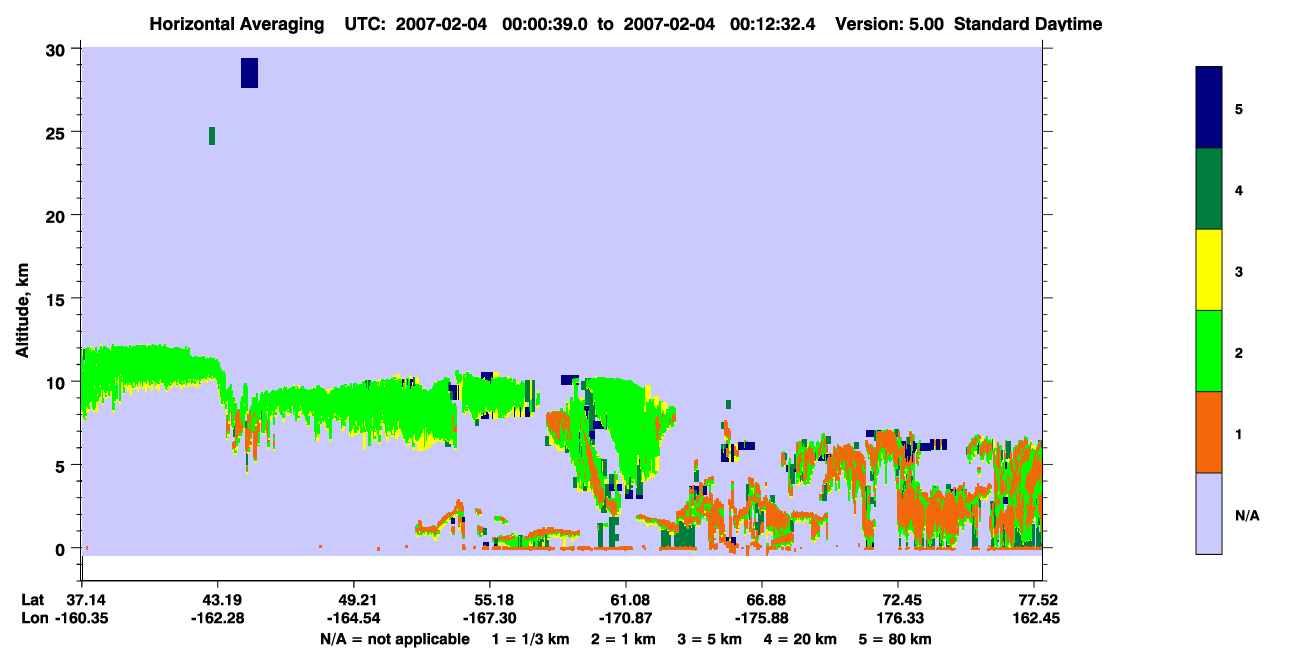Click the lavender N/A legend swatch
The width and height of the screenshot is (1300, 667).
1209,513
